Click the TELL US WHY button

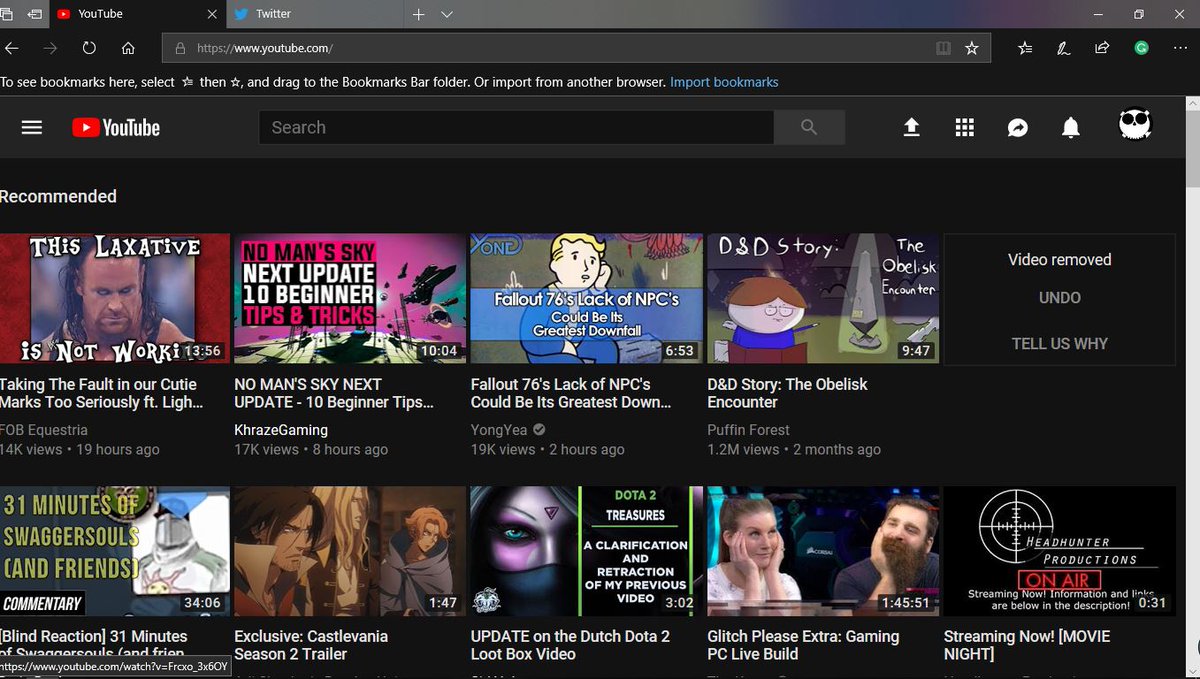pos(1059,344)
